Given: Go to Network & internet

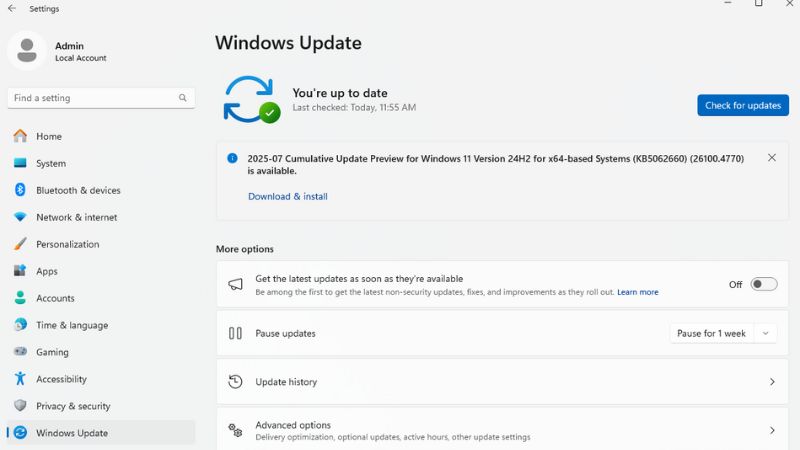Looking at the screenshot, I should point(101,217).
